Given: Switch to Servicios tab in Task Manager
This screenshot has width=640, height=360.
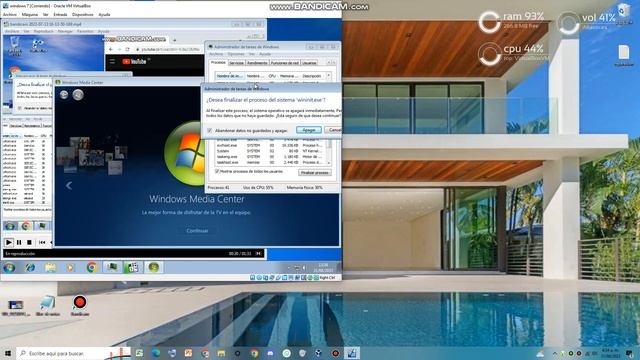Looking at the screenshot, I should tap(236, 63).
